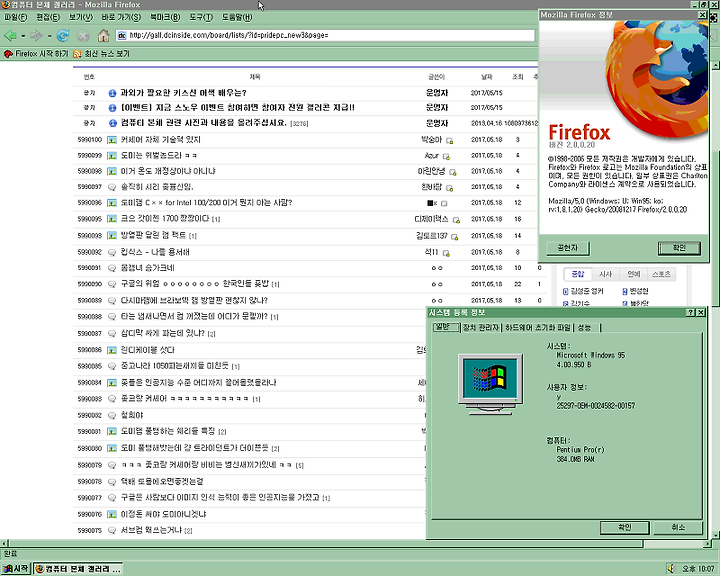Open the 도움말(H) menu
720x576 pixels.
point(237,17)
